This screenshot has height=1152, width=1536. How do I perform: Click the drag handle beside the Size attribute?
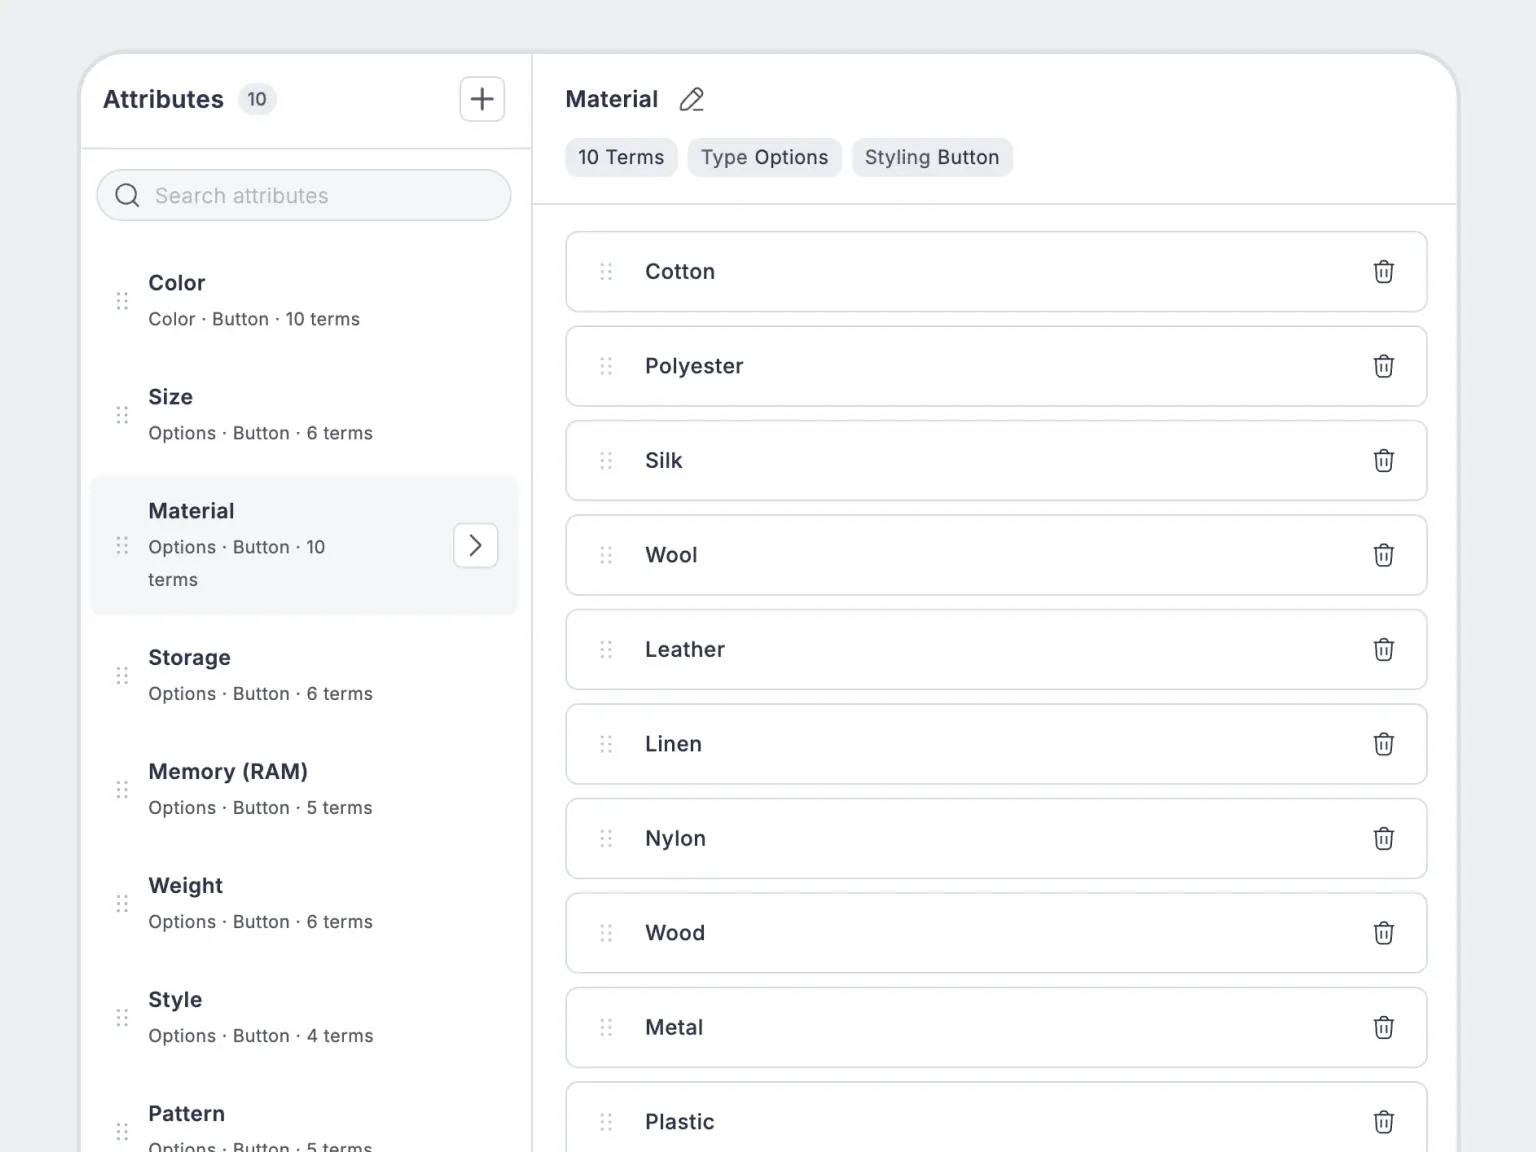tap(122, 415)
